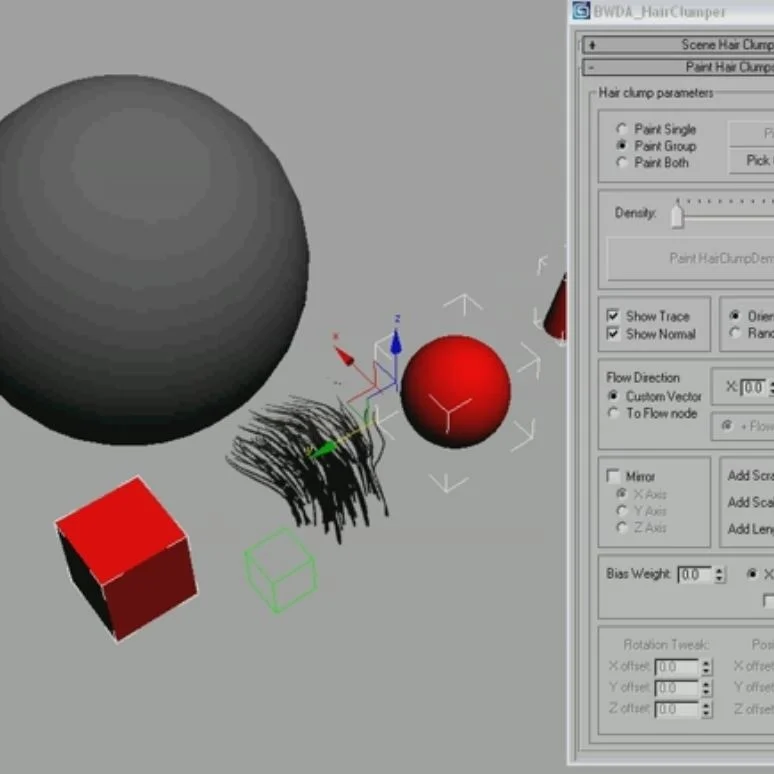Click the Rotation Tweak Z offset field
The width and height of the screenshot is (774, 774).
[676, 709]
